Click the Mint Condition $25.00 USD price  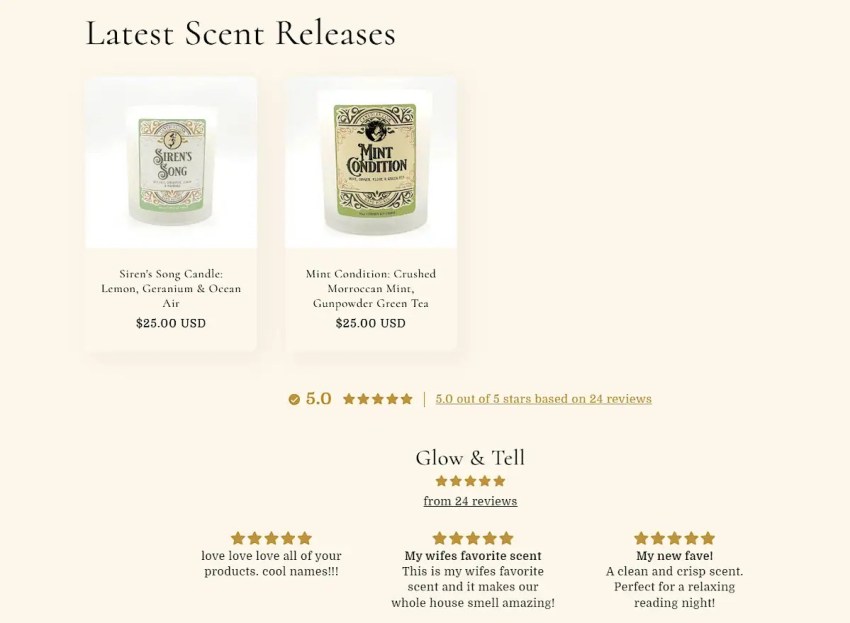point(371,323)
